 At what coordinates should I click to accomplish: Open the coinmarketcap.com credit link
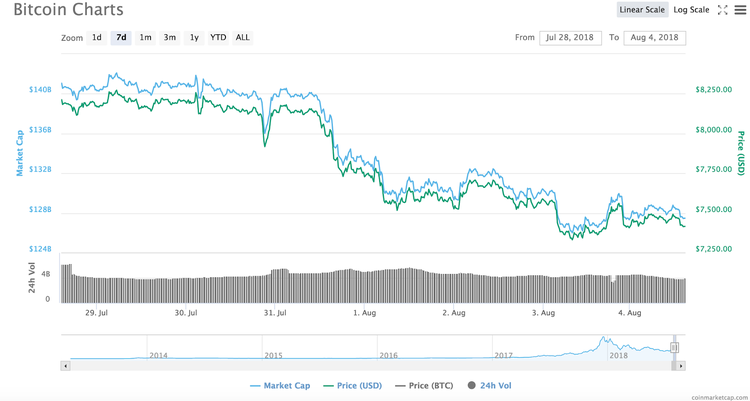(719, 397)
